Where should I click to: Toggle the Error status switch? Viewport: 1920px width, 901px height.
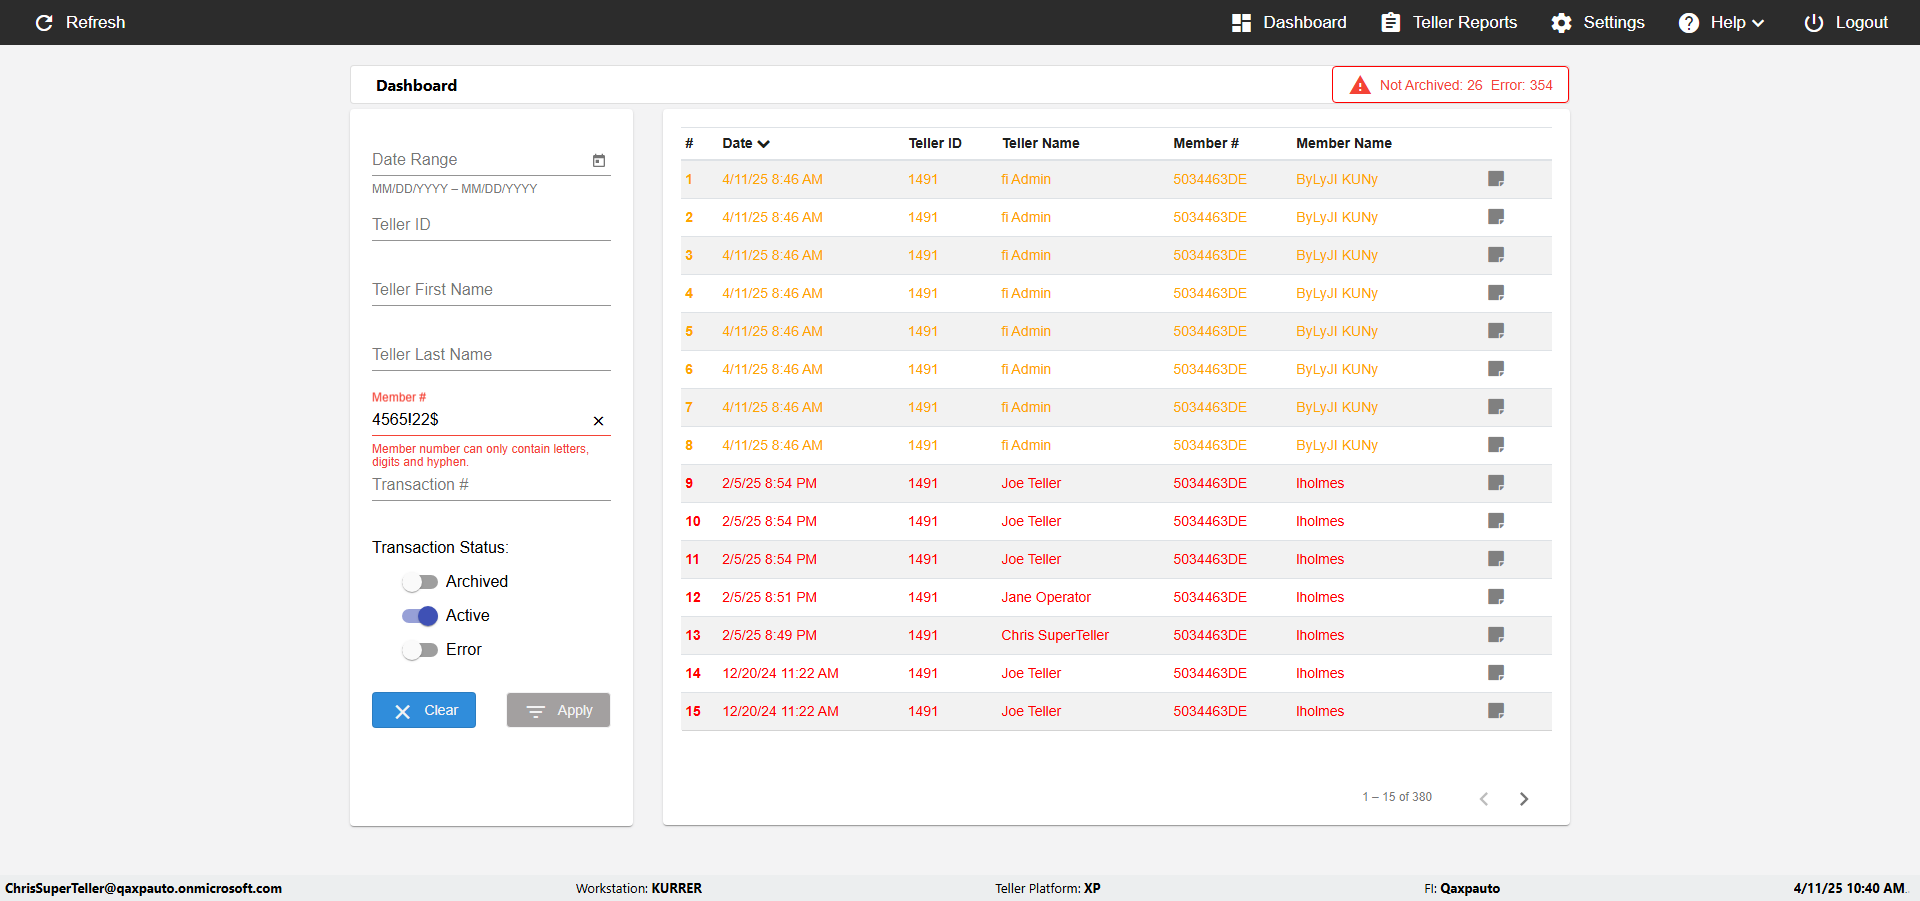pos(420,650)
